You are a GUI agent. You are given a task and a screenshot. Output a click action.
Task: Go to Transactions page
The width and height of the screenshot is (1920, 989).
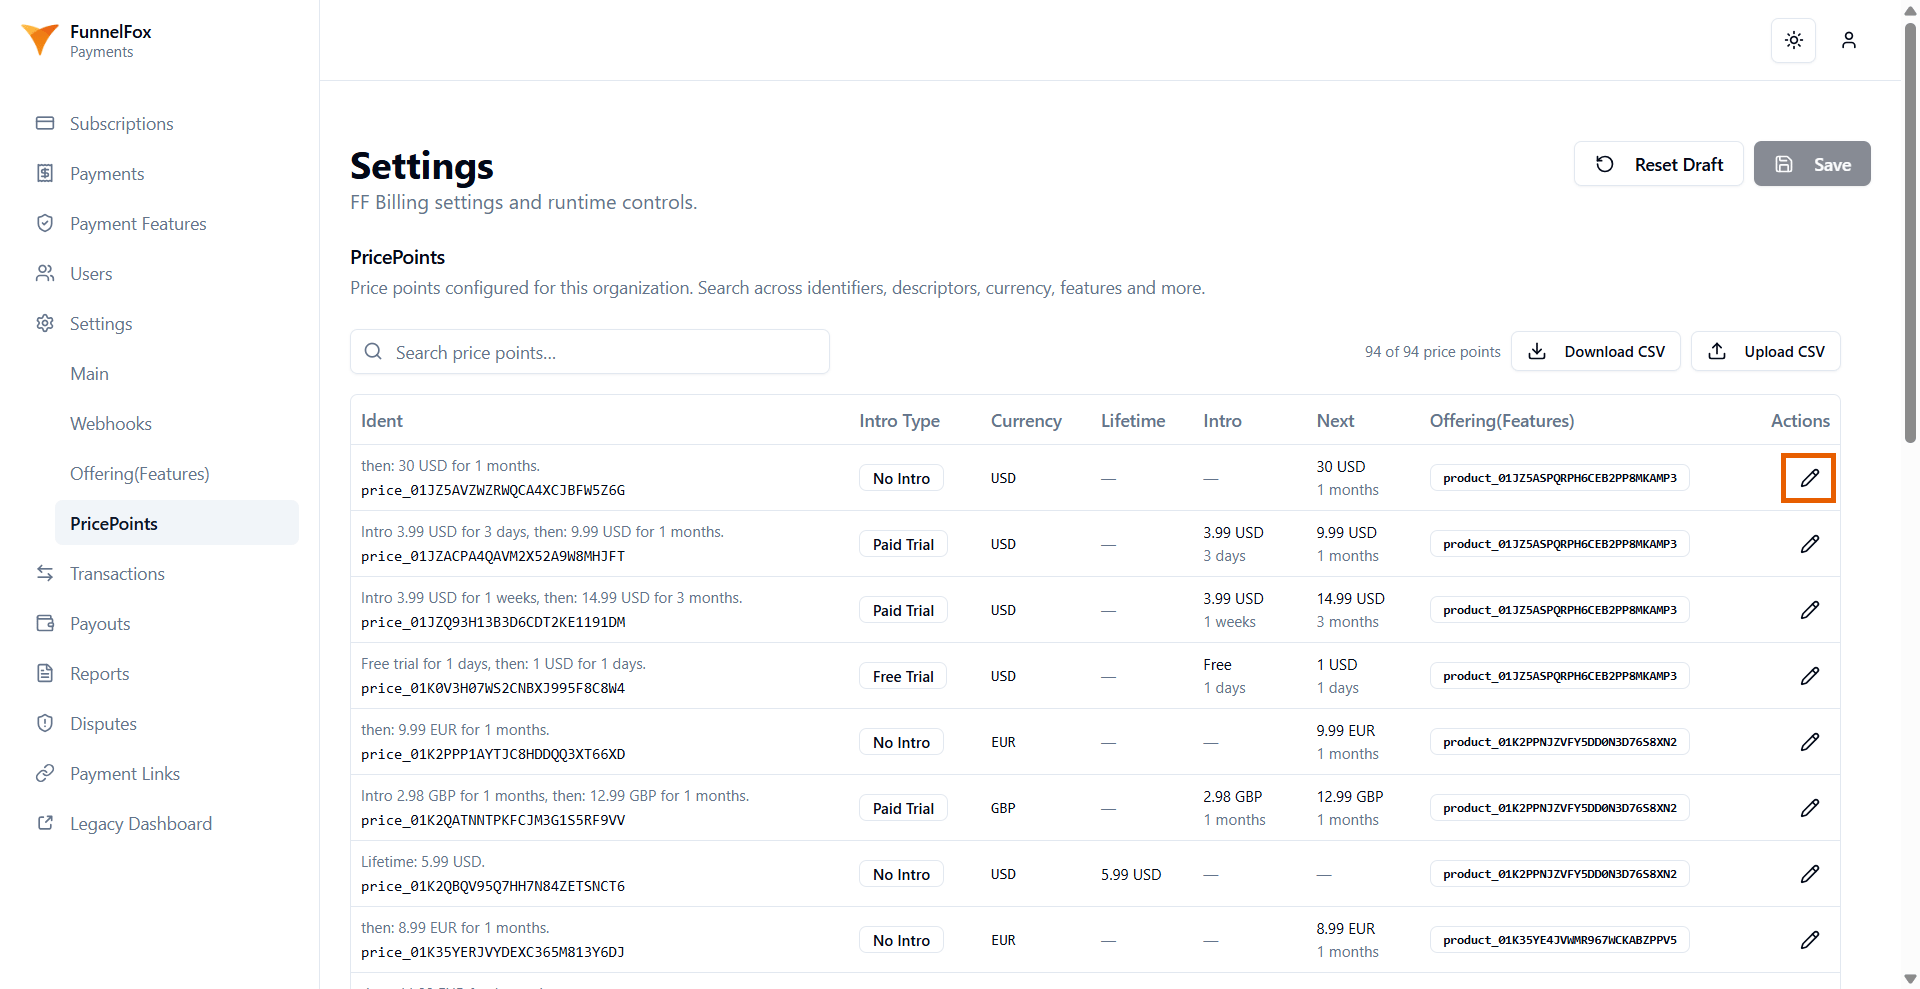click(117, 574)
